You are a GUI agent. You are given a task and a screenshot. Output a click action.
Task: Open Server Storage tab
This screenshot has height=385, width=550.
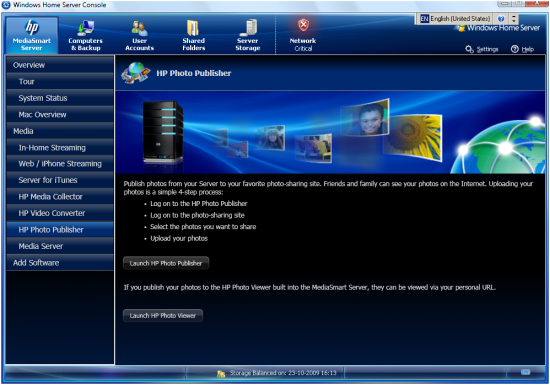click(248, 35)
